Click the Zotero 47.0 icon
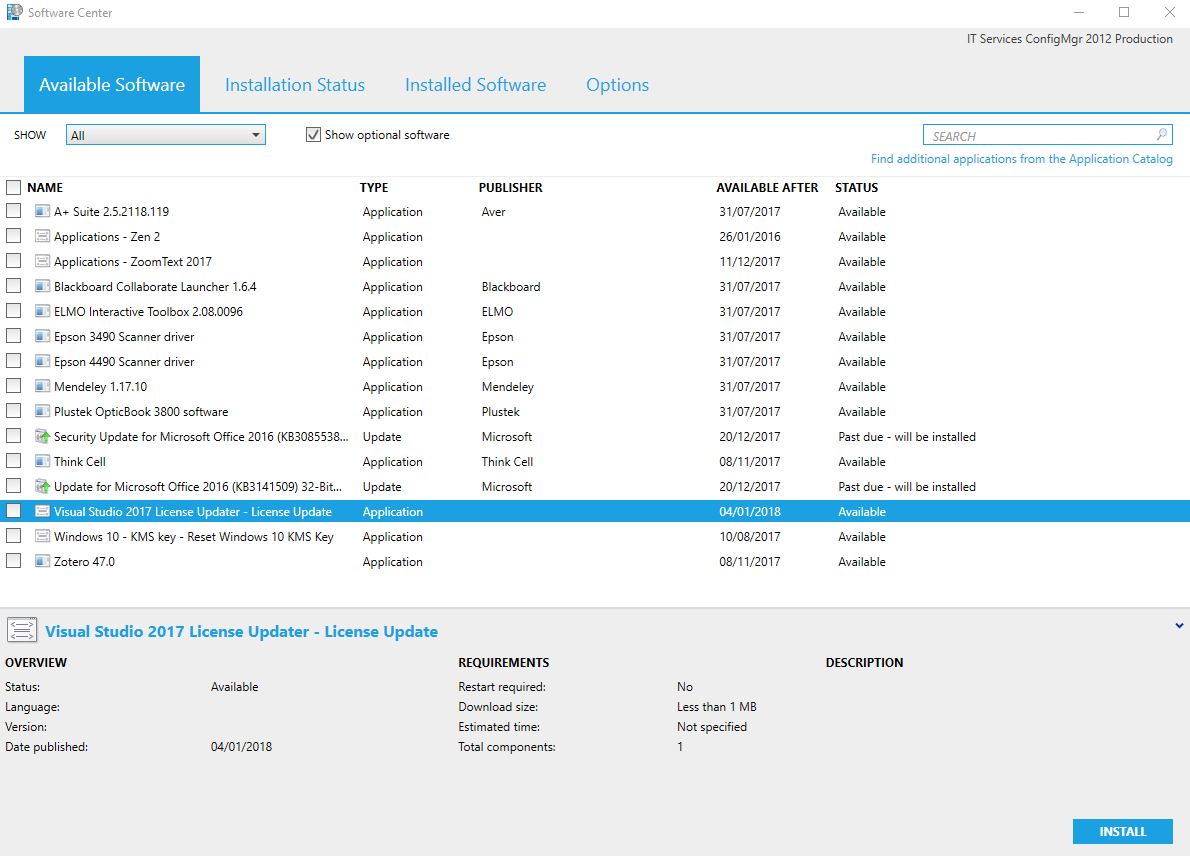 point(42,562)
